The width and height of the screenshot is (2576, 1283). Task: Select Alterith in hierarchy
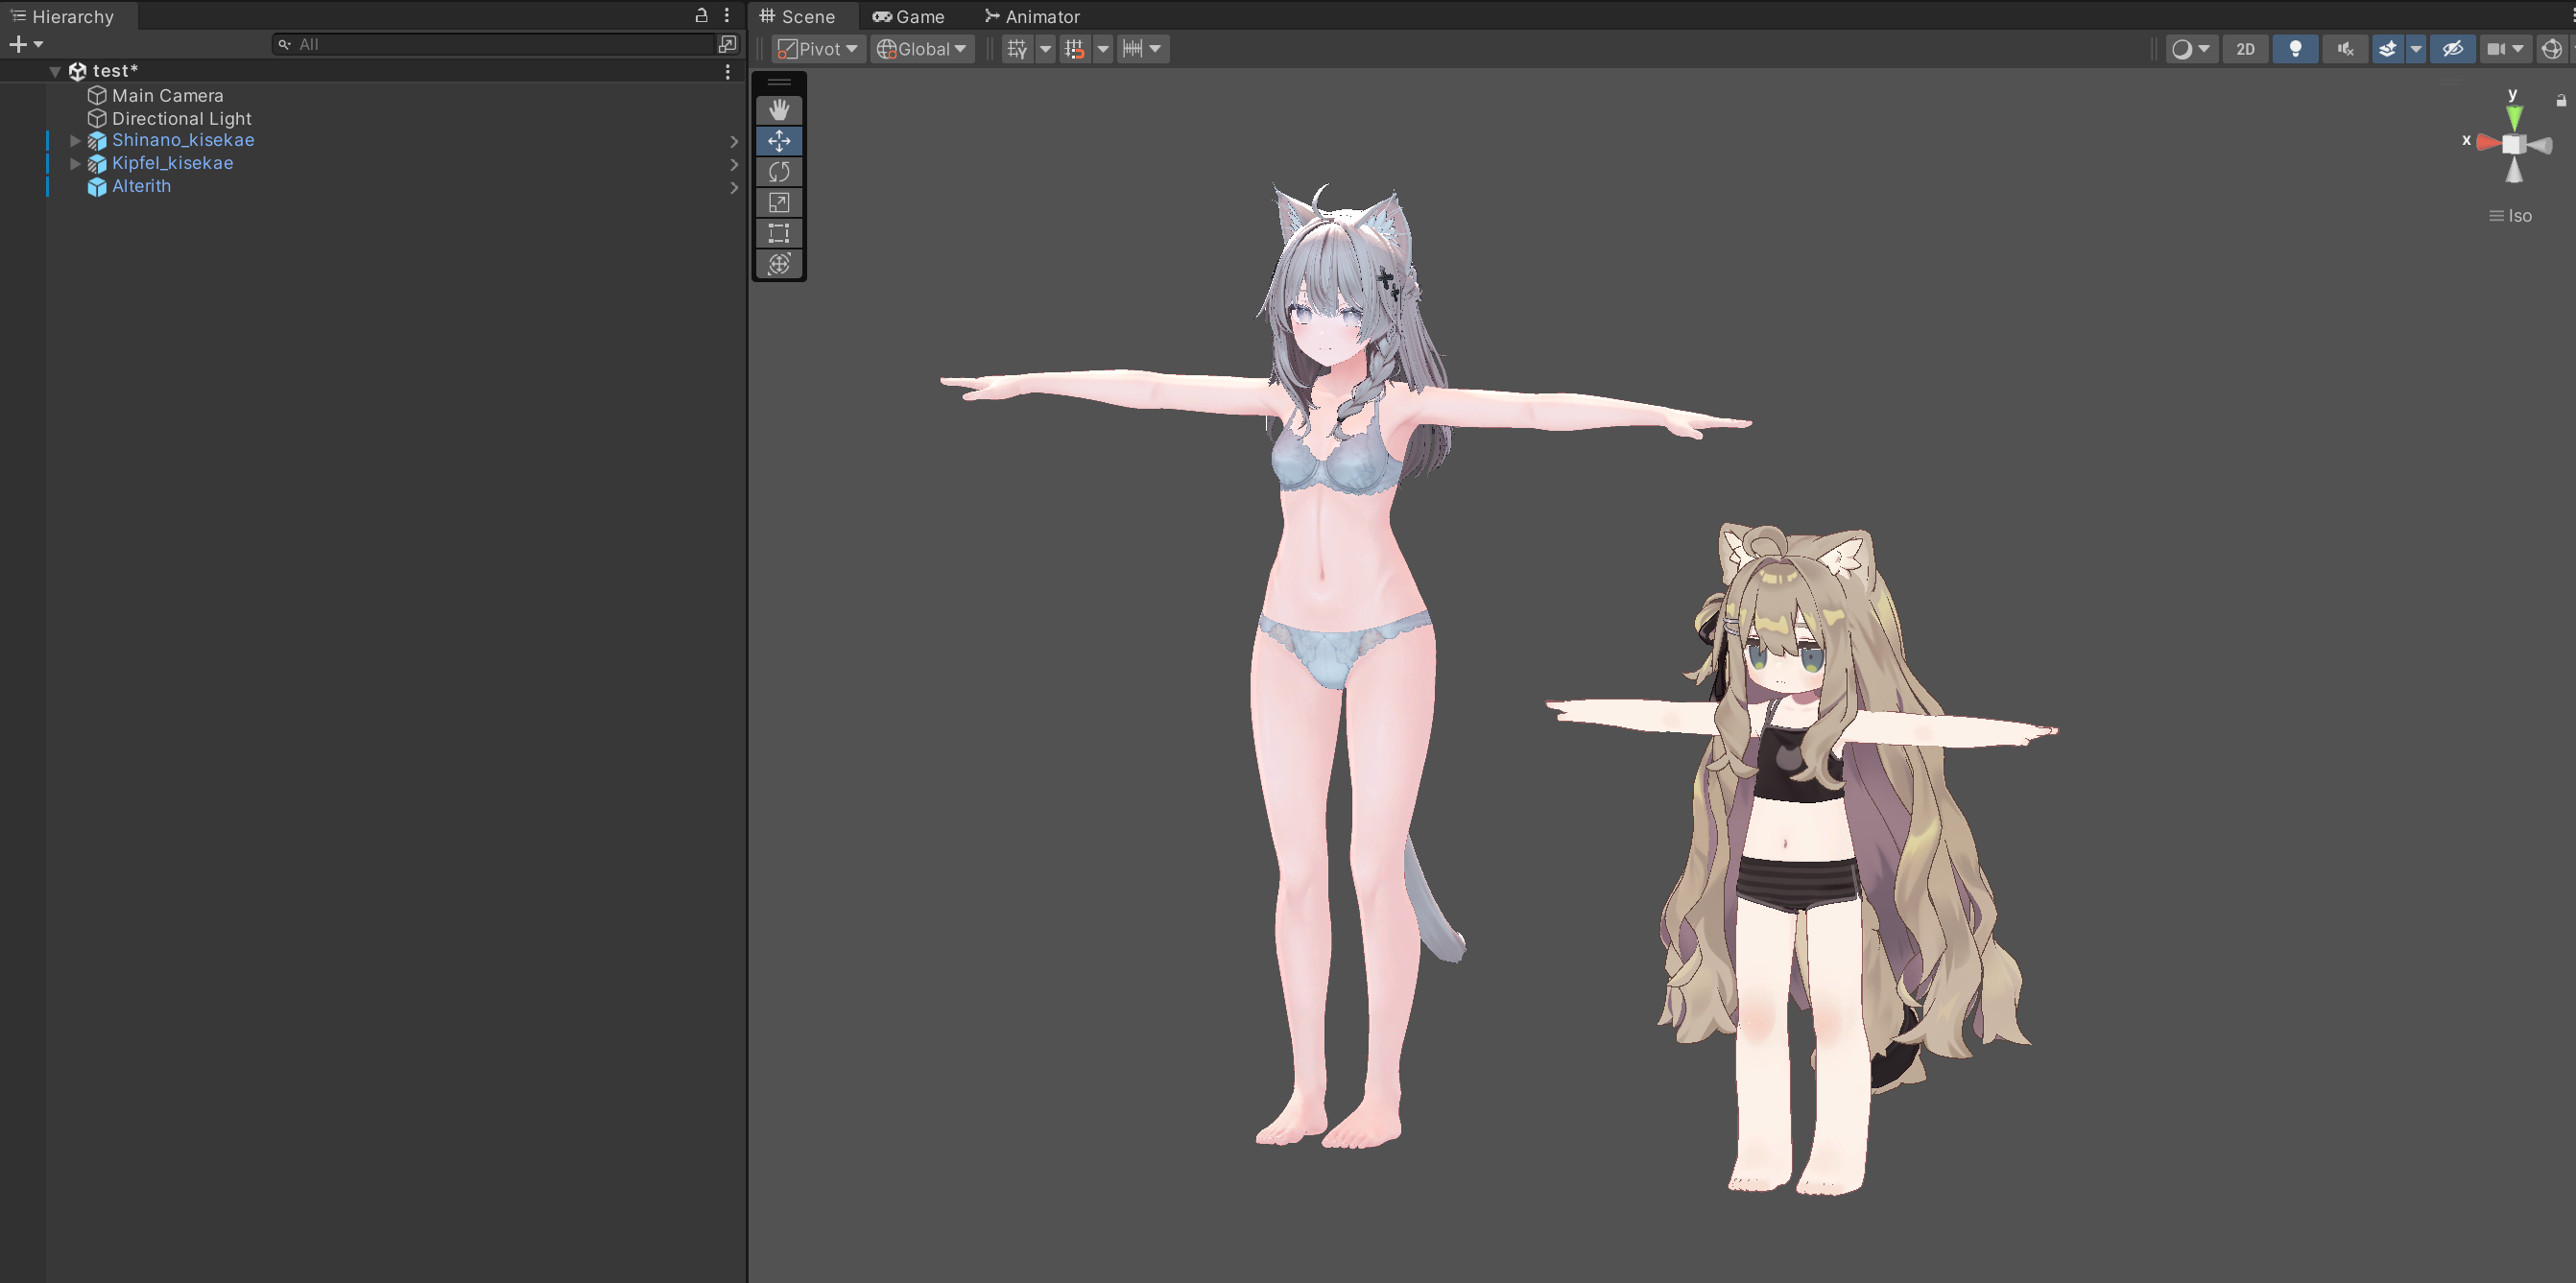[x=141, y=186]
